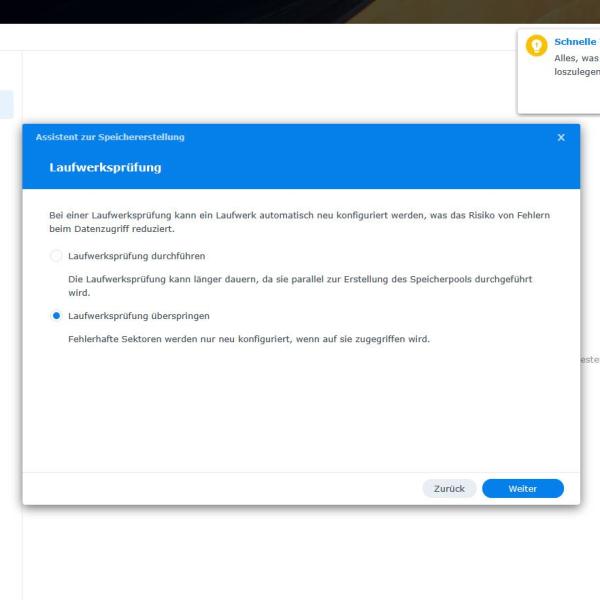Click the 'Laufwerksprüfung durchführen' label text
Viewport: 600px width, 600px height.
[137, 256]
